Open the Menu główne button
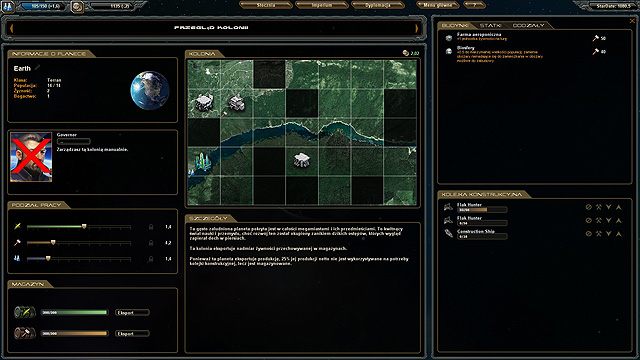 [x=438, y=5]
